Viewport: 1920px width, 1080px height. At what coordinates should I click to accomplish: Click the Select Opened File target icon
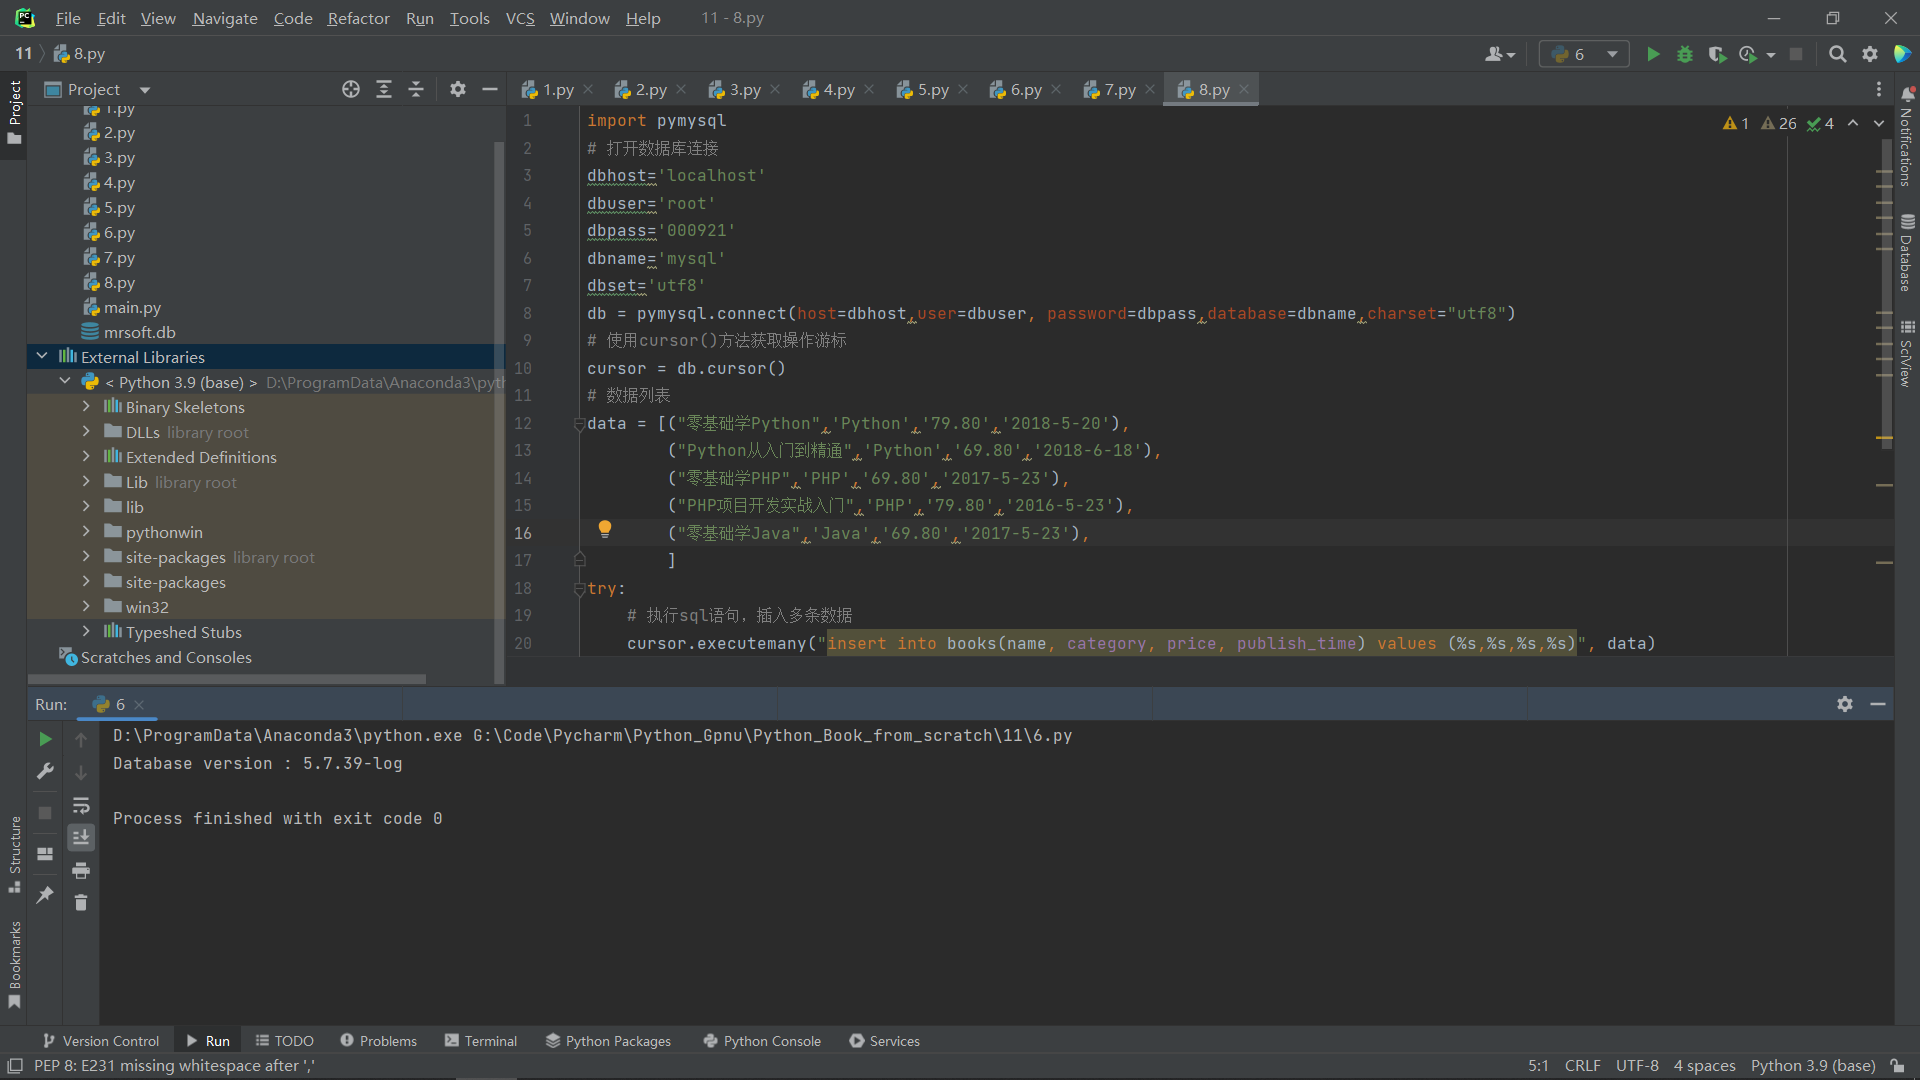(350, 89)
